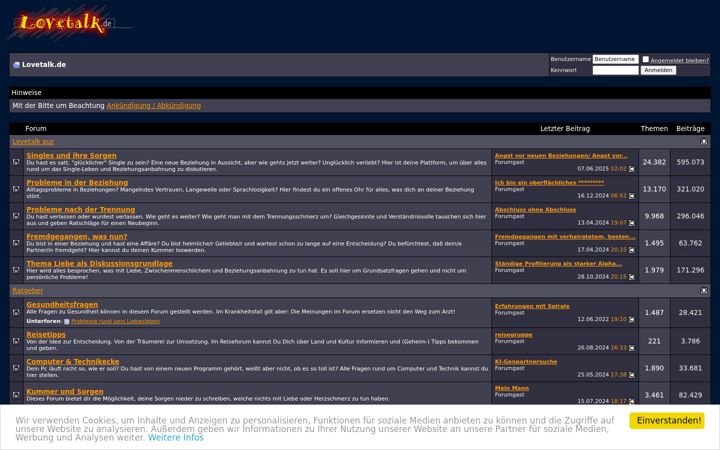Collapse the Ratgeber category

point(703,291)
